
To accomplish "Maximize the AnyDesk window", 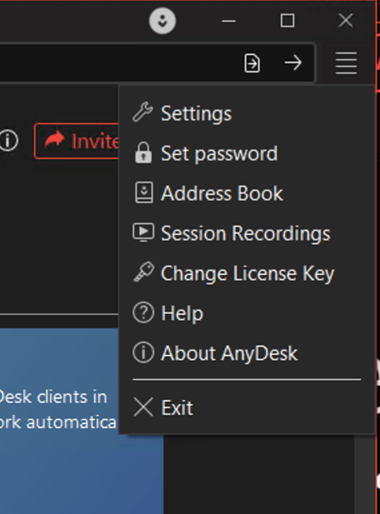I will coord(287,21).
